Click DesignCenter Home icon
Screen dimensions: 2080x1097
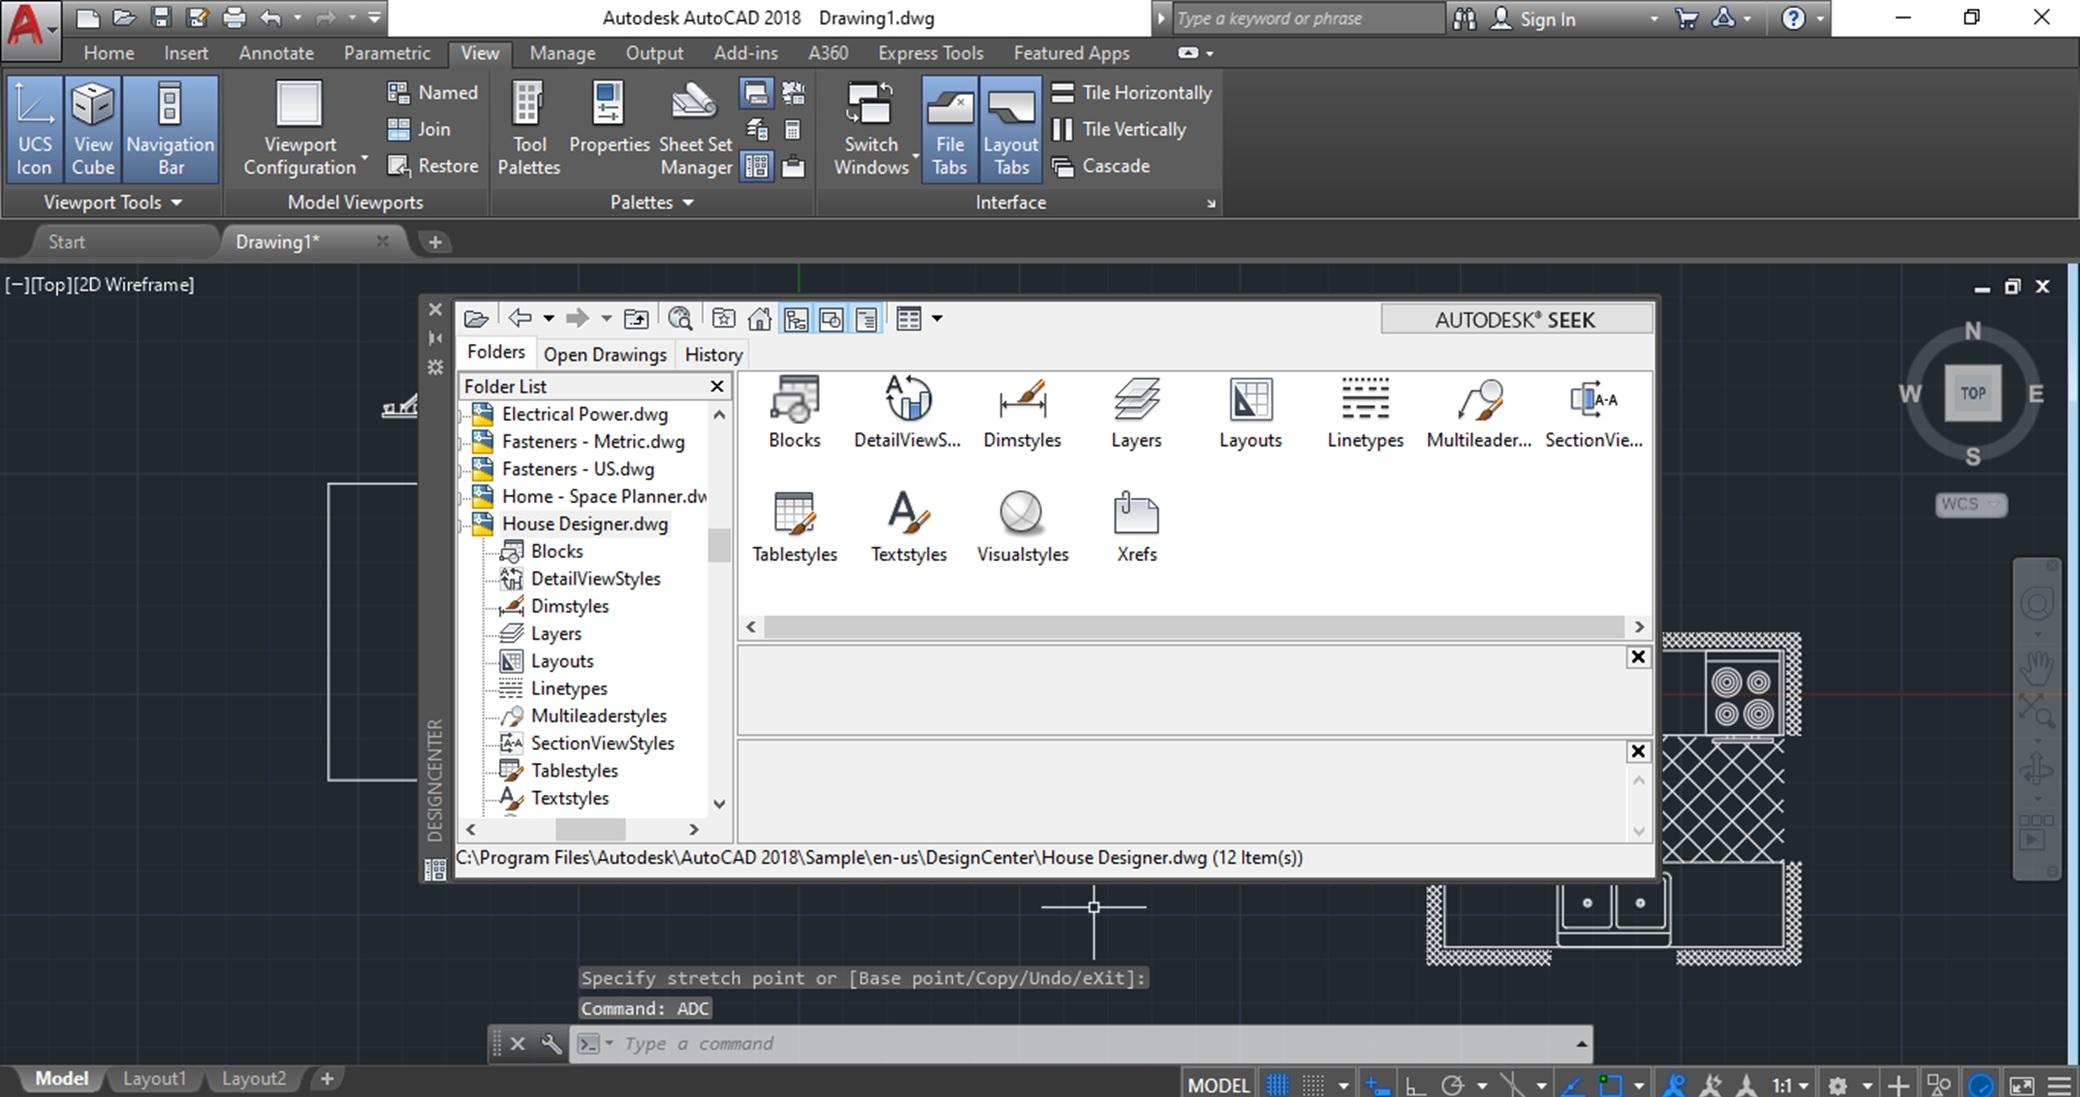(x=760, y=319)
